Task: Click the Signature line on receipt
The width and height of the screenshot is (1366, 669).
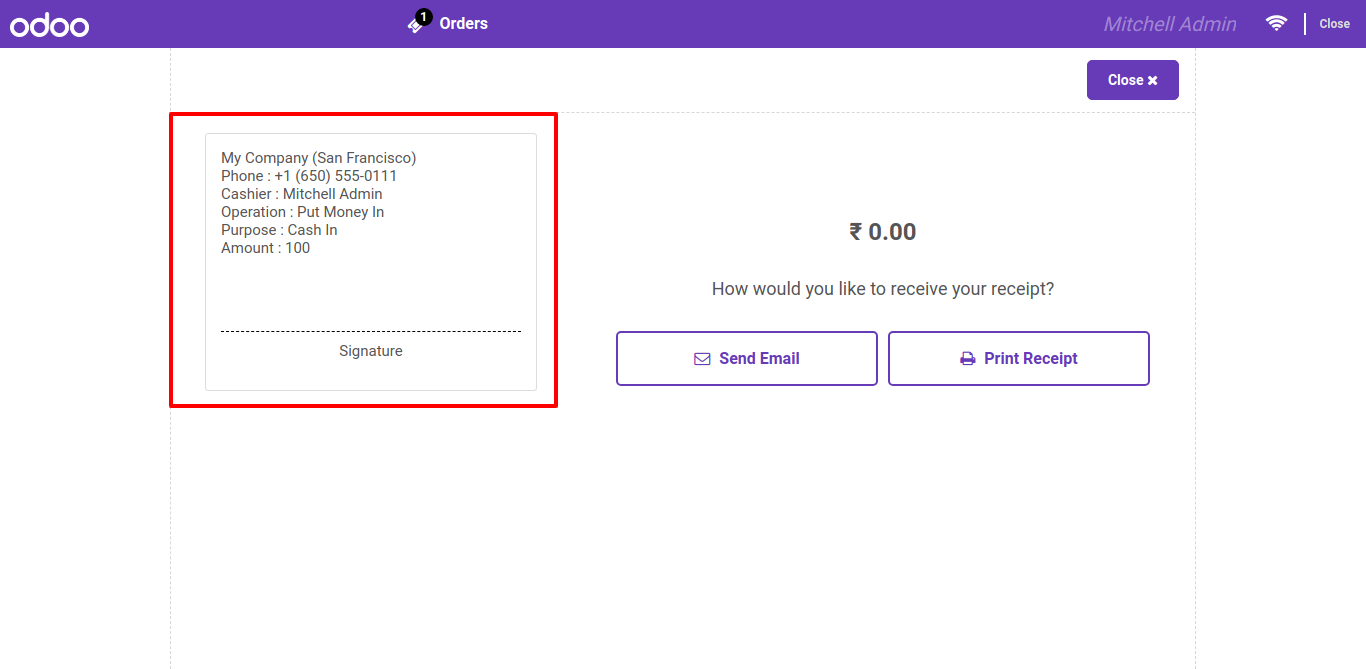Action: pyautogui.click(x=371, y=351)
